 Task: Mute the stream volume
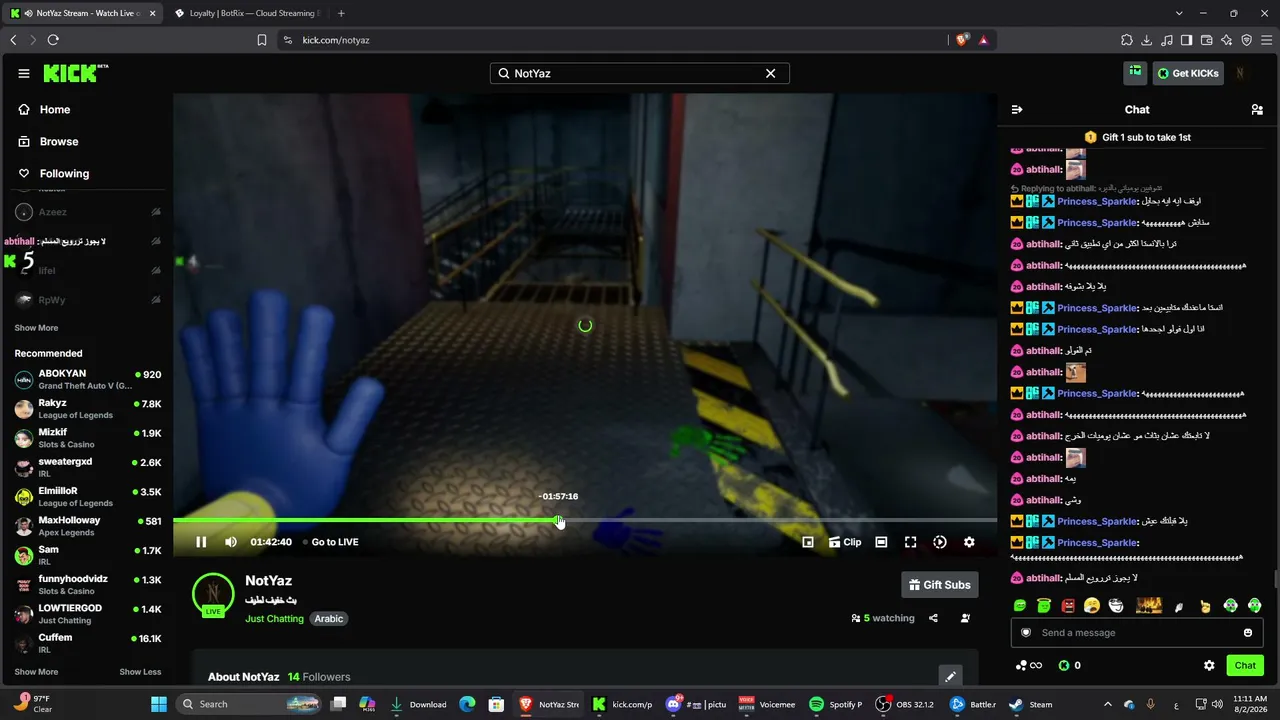(231, 542)
